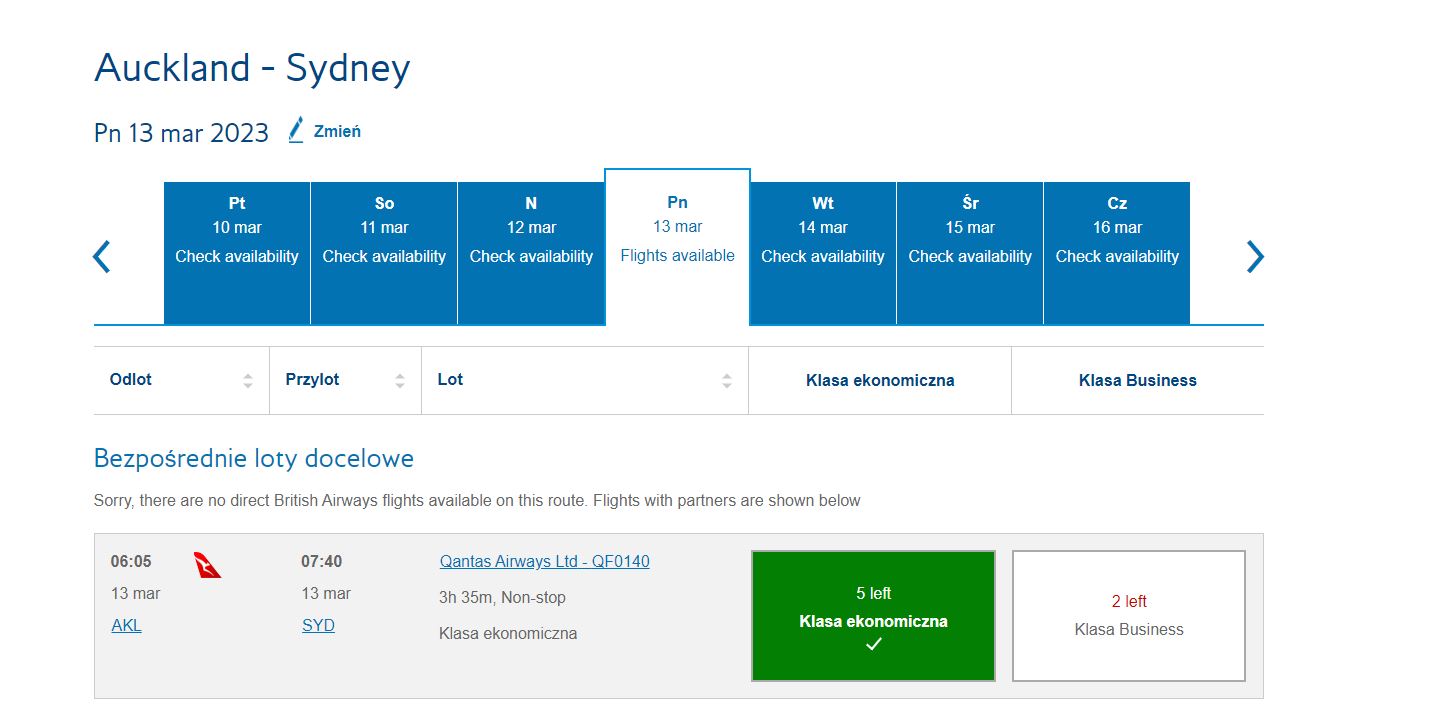Open Qantas Airways Ltd - QF0140 flight details
This screenshot has height=712, width=1448.
544,562
